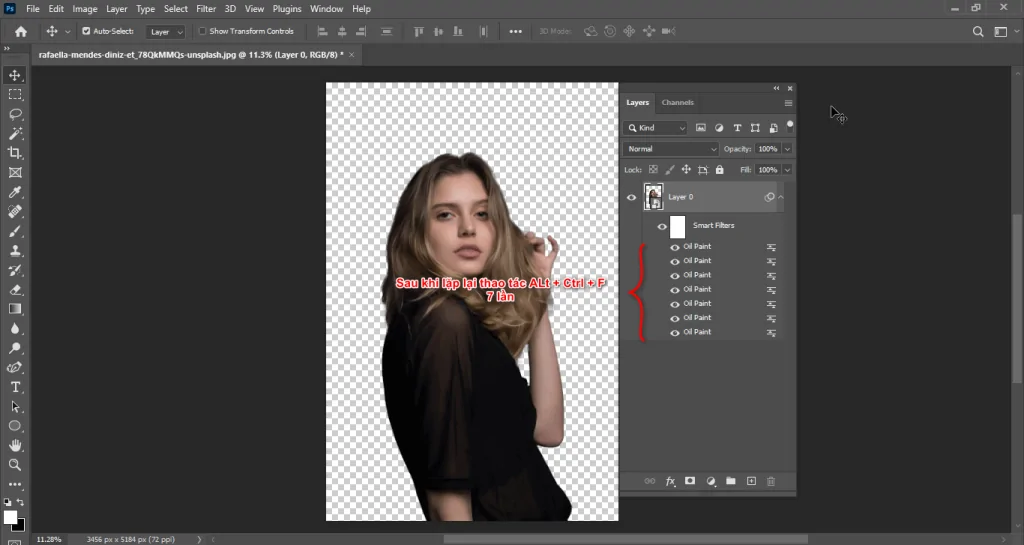
Task: Click the Link layers icon
Action: [x=650, y=481]
